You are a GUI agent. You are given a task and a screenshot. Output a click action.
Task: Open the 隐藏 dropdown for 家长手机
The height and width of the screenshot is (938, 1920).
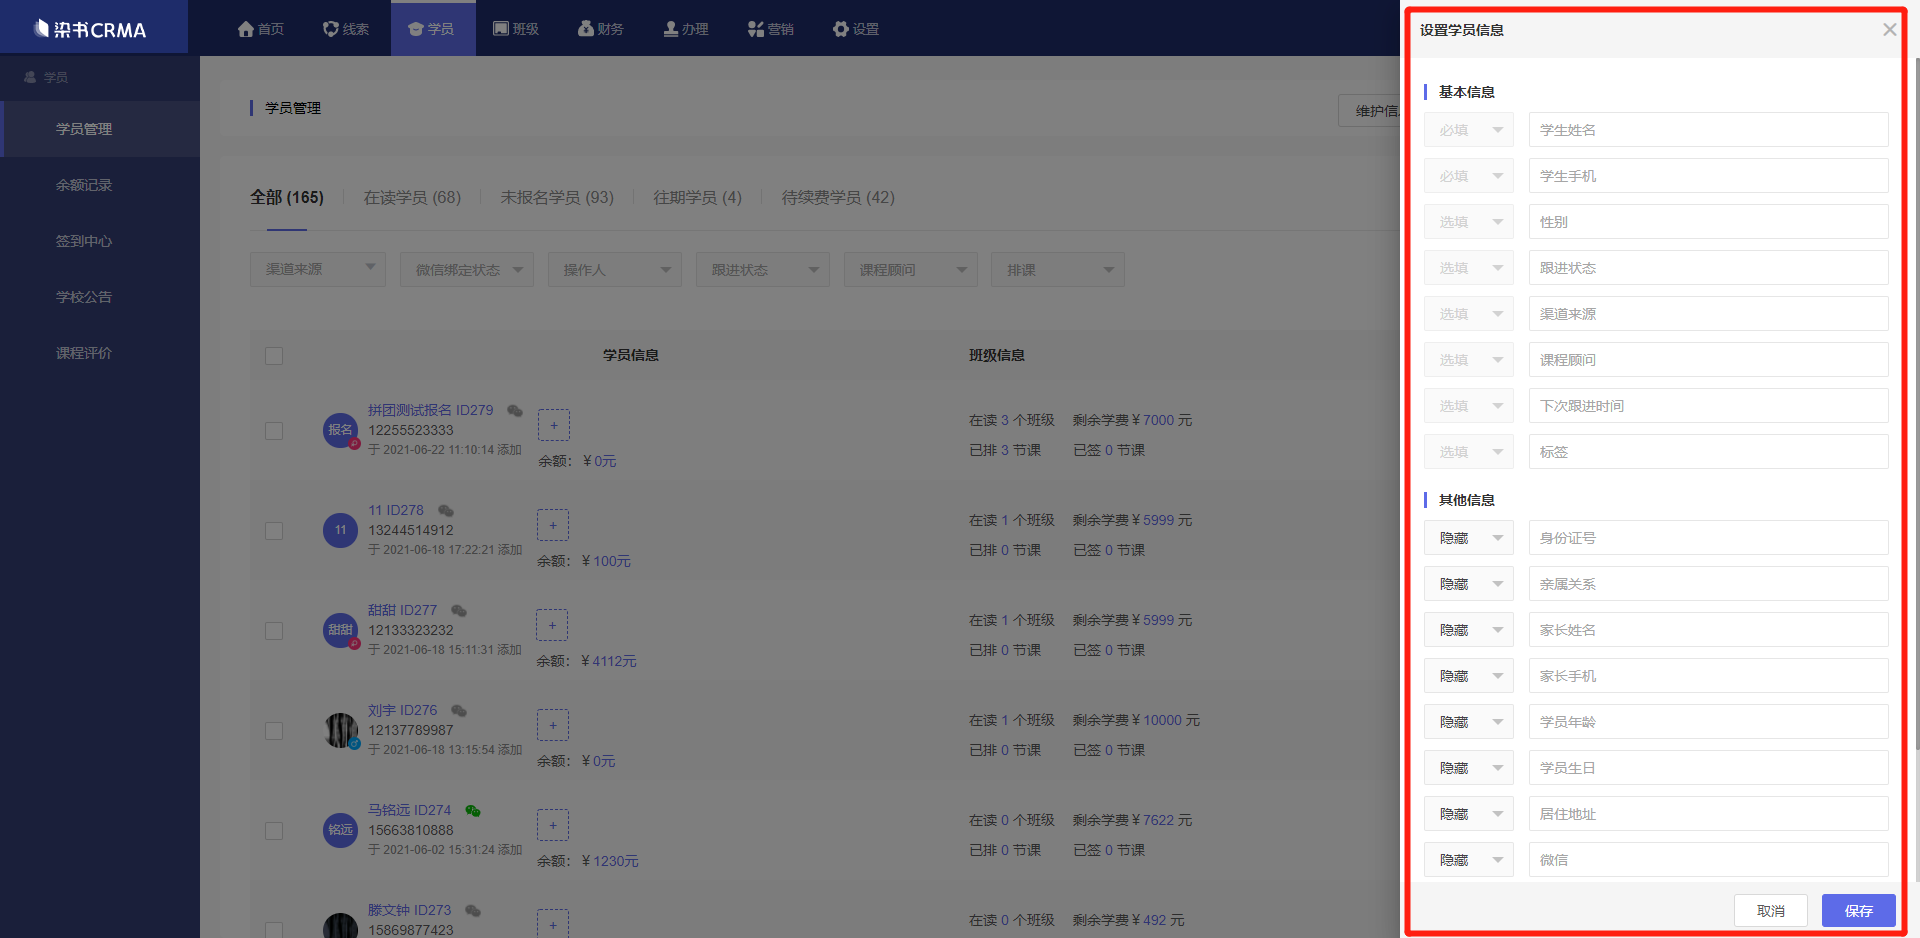1469,676
